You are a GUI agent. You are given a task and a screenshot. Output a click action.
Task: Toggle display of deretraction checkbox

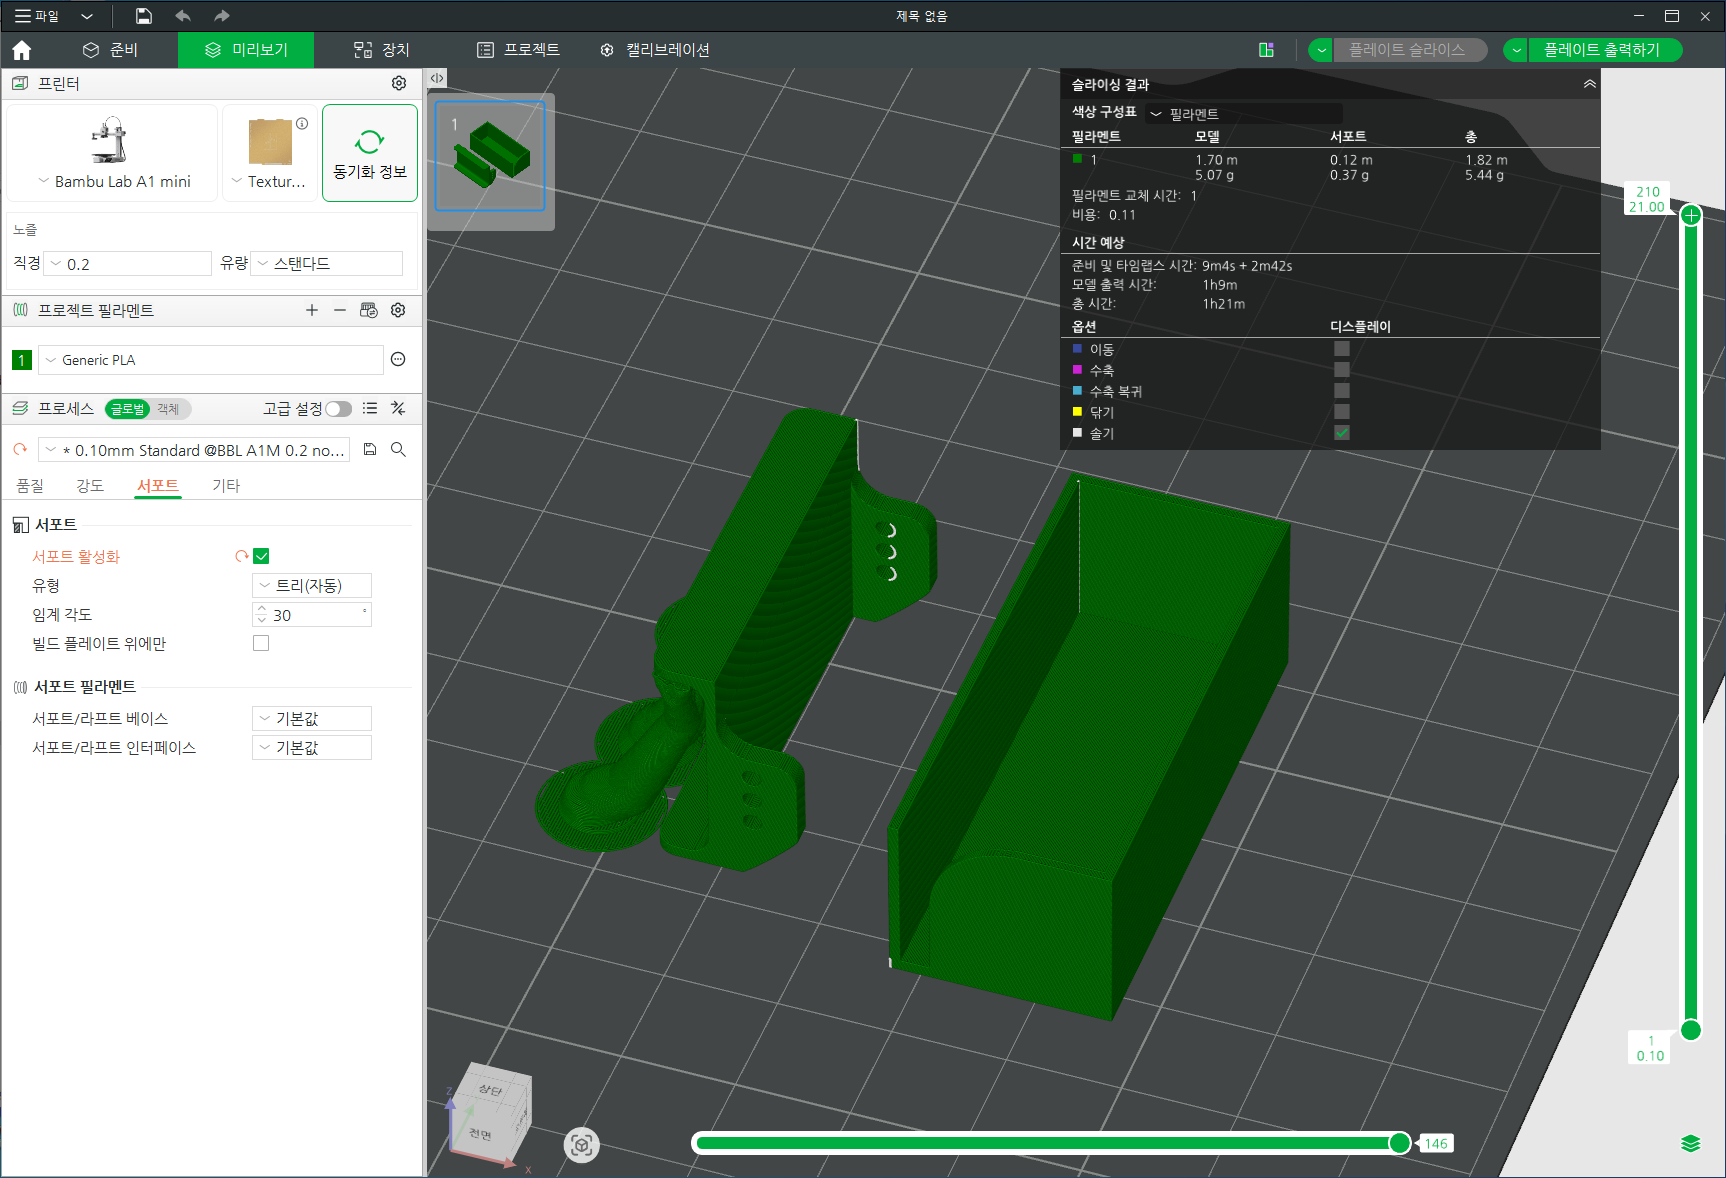tap(1342, 391)
